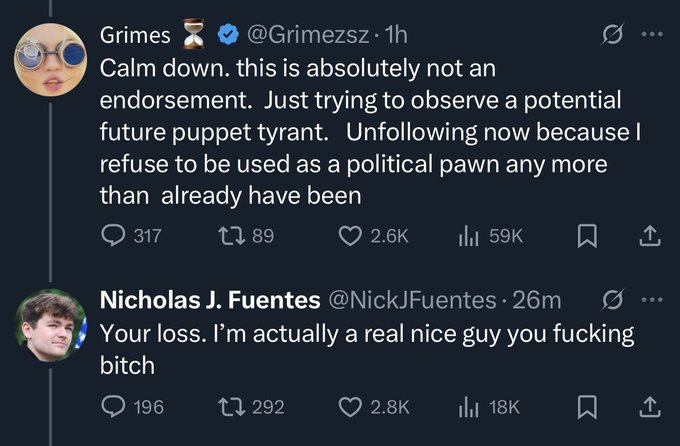Open the @NickJFuentes profile handle
Screen dimensions: 680x446
click(x=412, y=299)
